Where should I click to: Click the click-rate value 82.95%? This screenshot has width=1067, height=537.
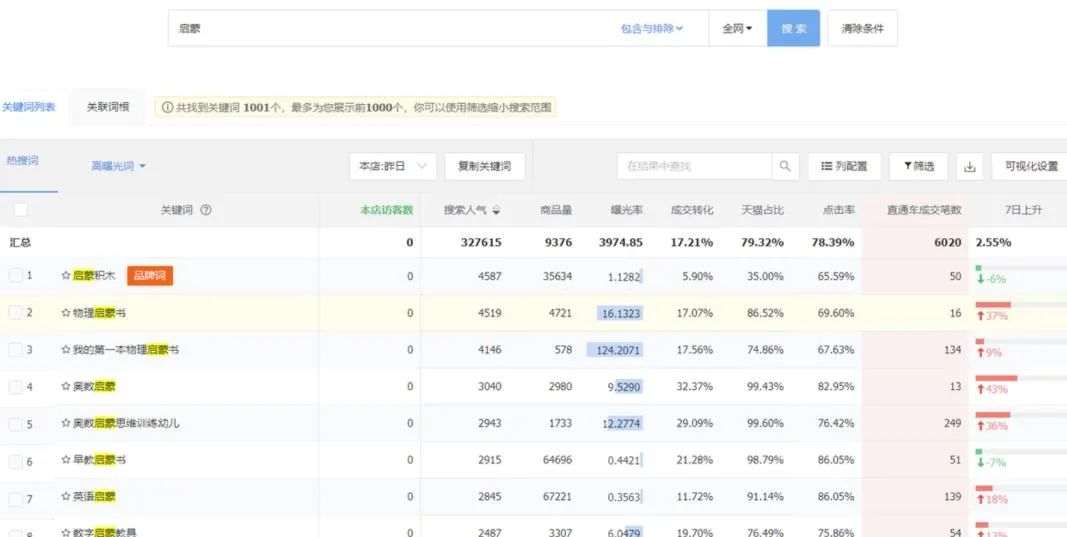pos(836,387)
